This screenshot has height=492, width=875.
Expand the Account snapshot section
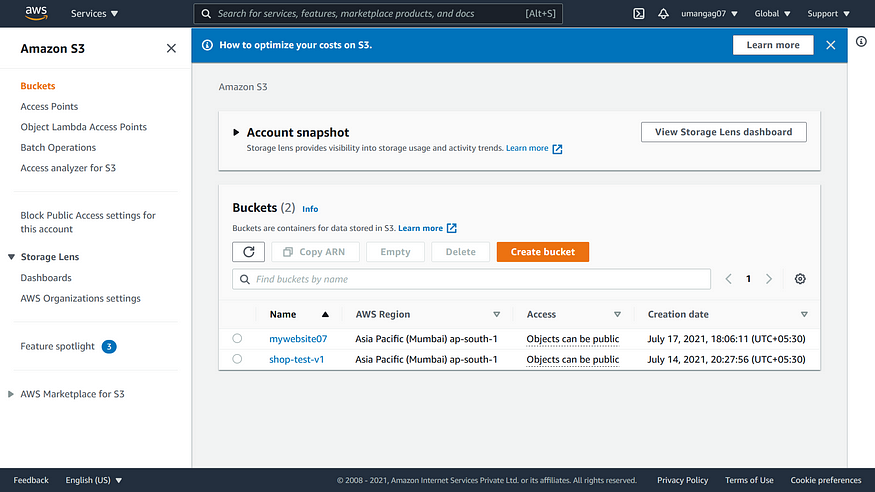[236, 132]
